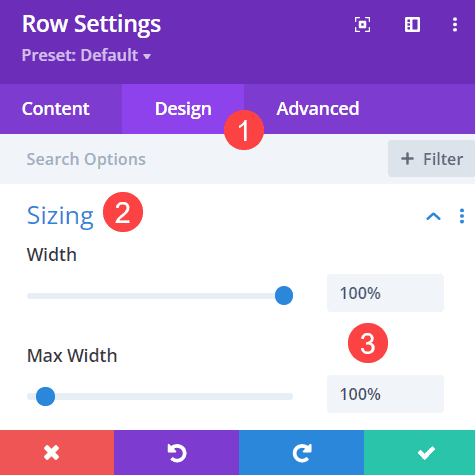Click the blue redo button
The image size is (475, 475).
301,453
